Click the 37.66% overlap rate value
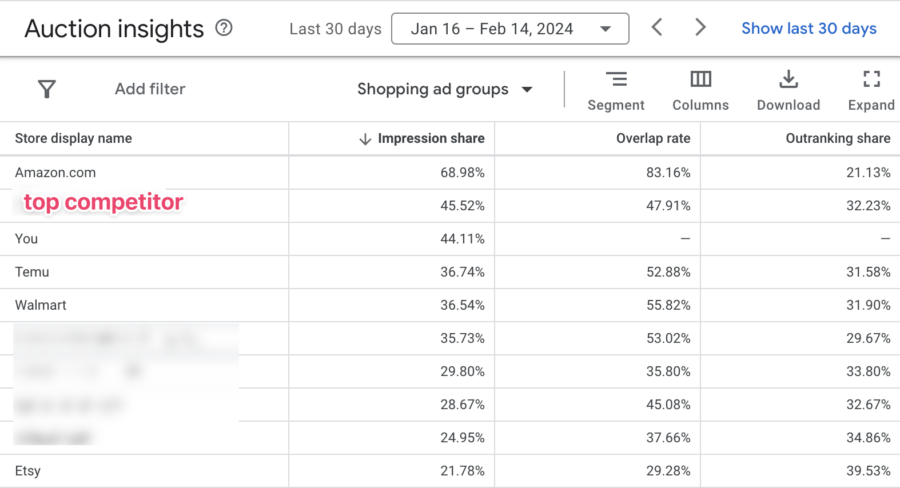The height and width of the screenshot is (488, 900). coord(668,437)
